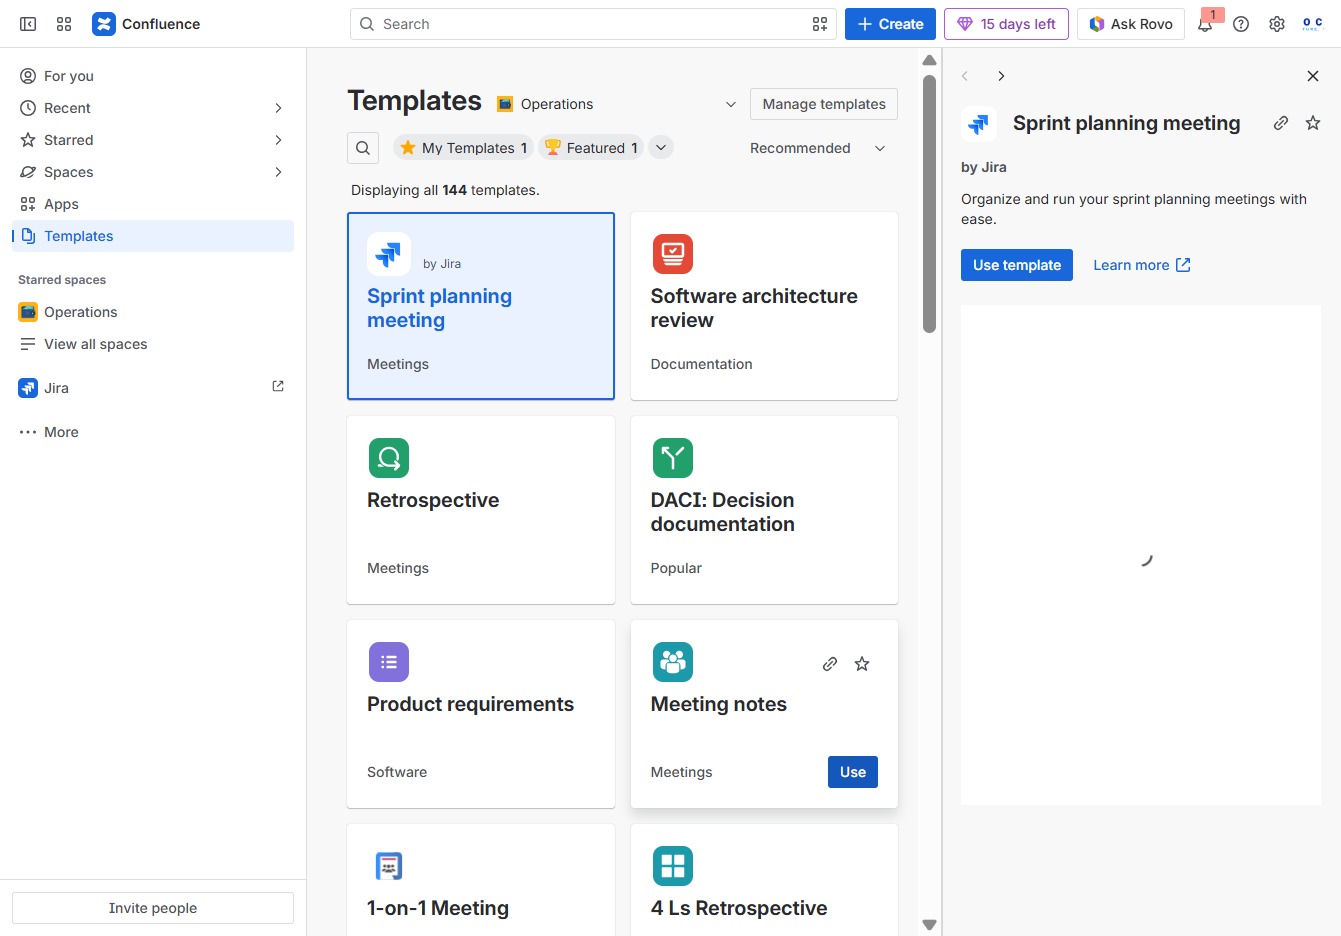Go to For you in sidebar
1341x936 pixels.
(x=153, y=76)
